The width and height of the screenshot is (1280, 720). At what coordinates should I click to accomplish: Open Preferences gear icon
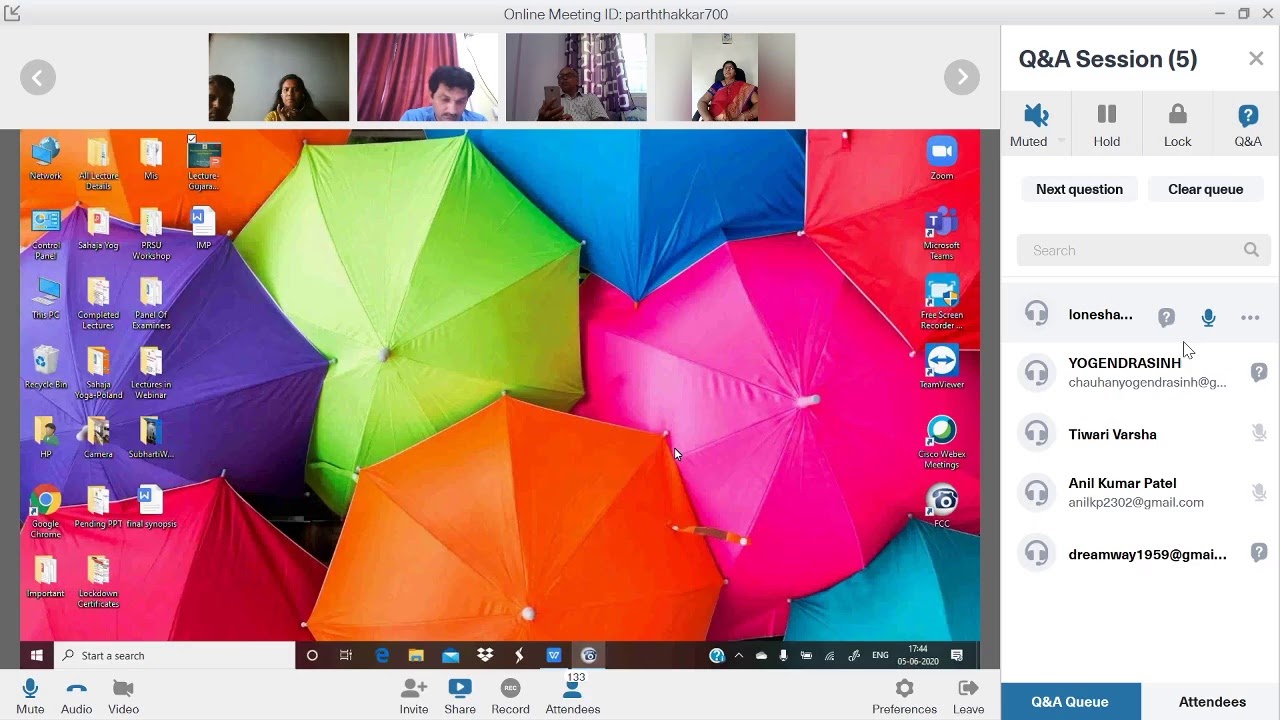coord(904,690)
